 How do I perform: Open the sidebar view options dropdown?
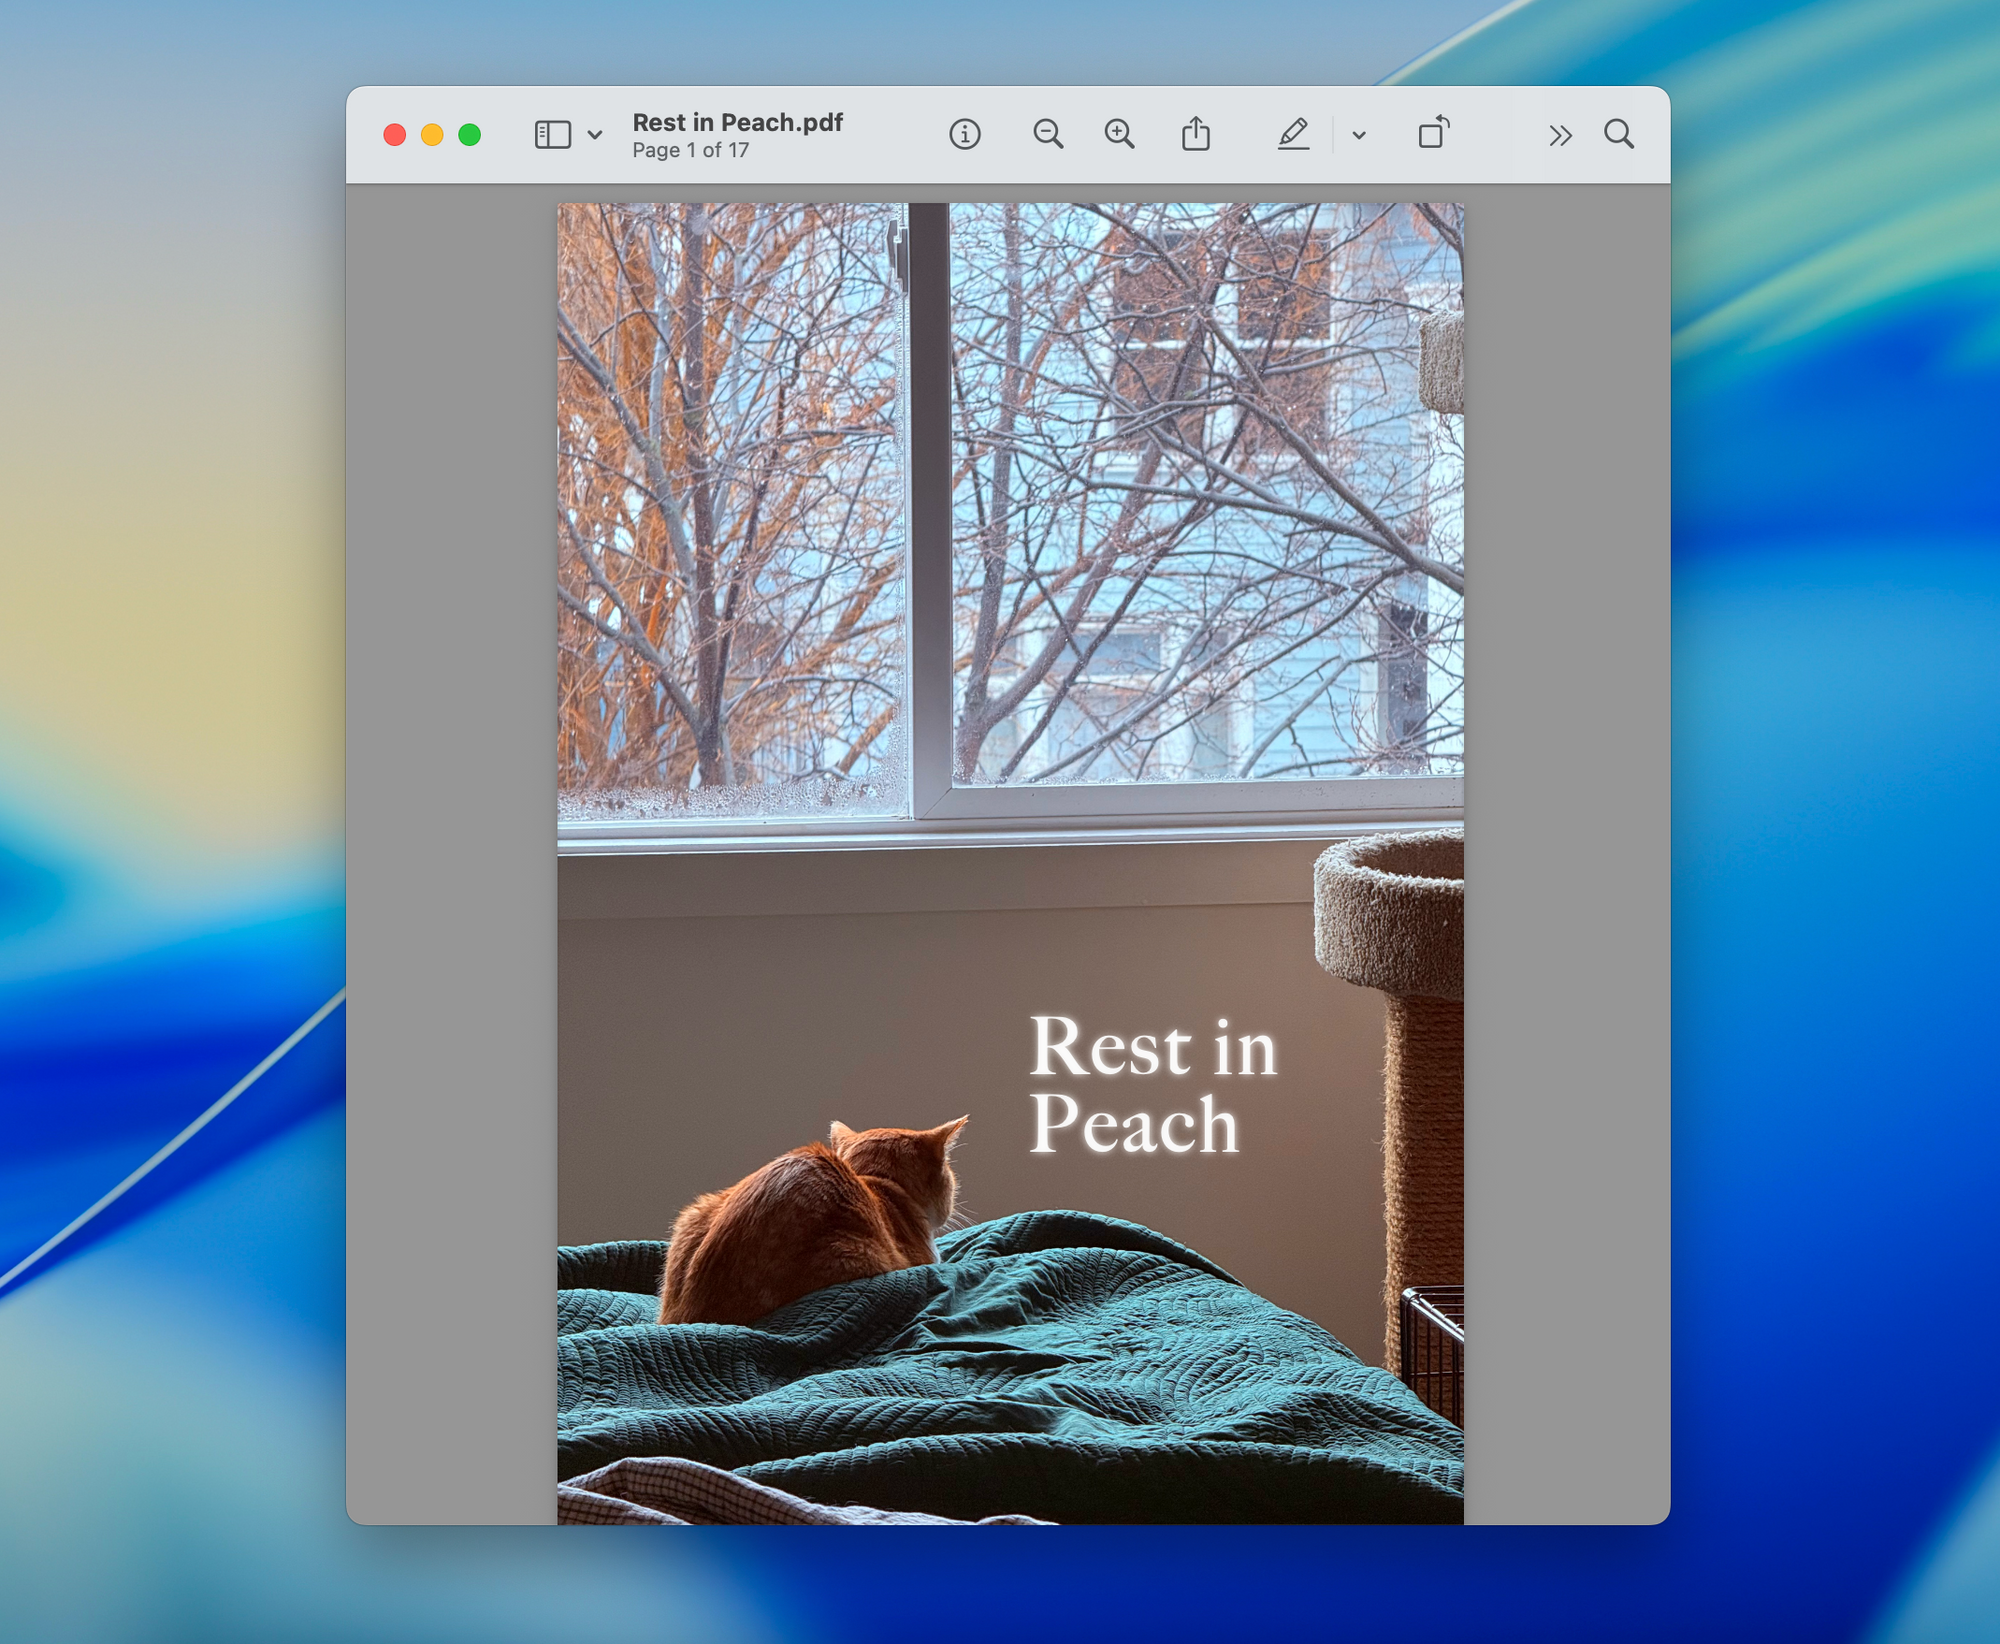[595, 135]
